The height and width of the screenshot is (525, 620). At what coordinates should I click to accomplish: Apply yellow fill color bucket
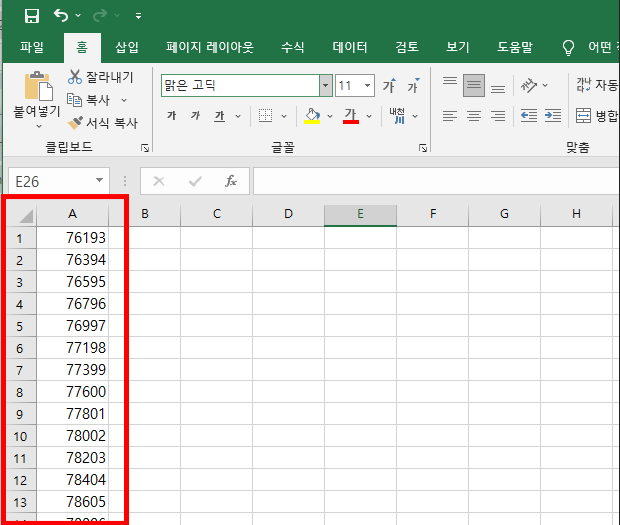312,116
